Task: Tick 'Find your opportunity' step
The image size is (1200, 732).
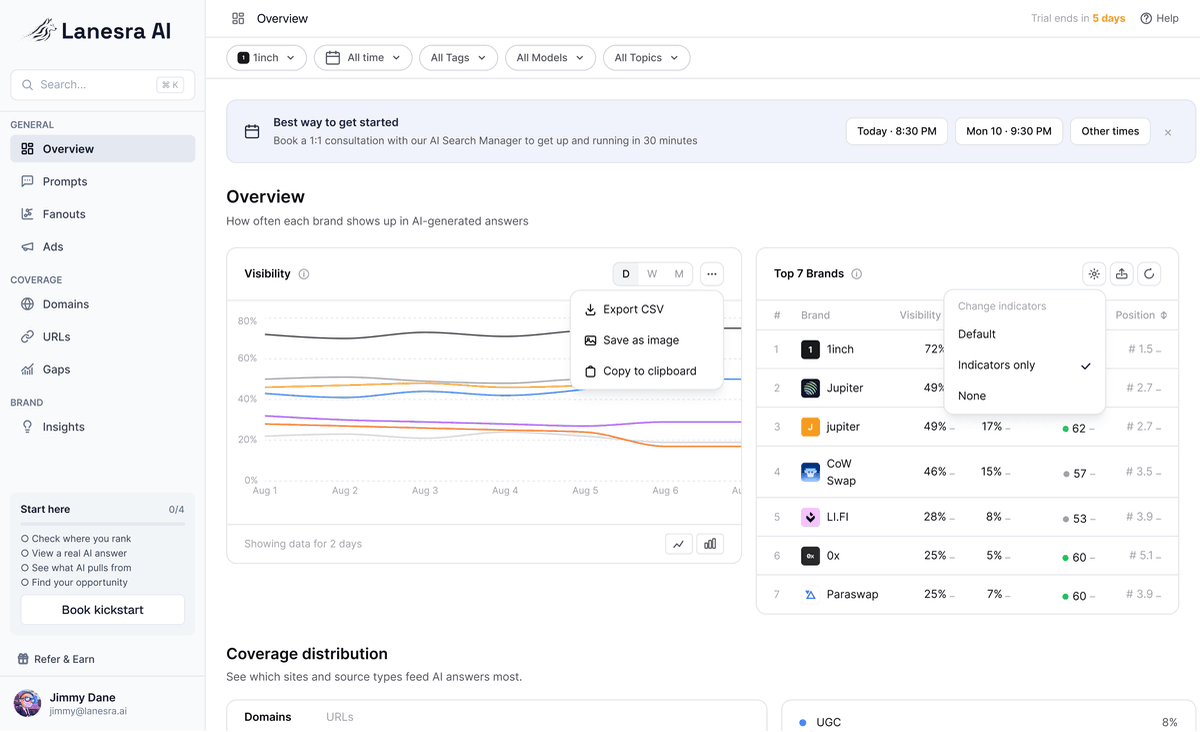Action: tap(25, 582)
